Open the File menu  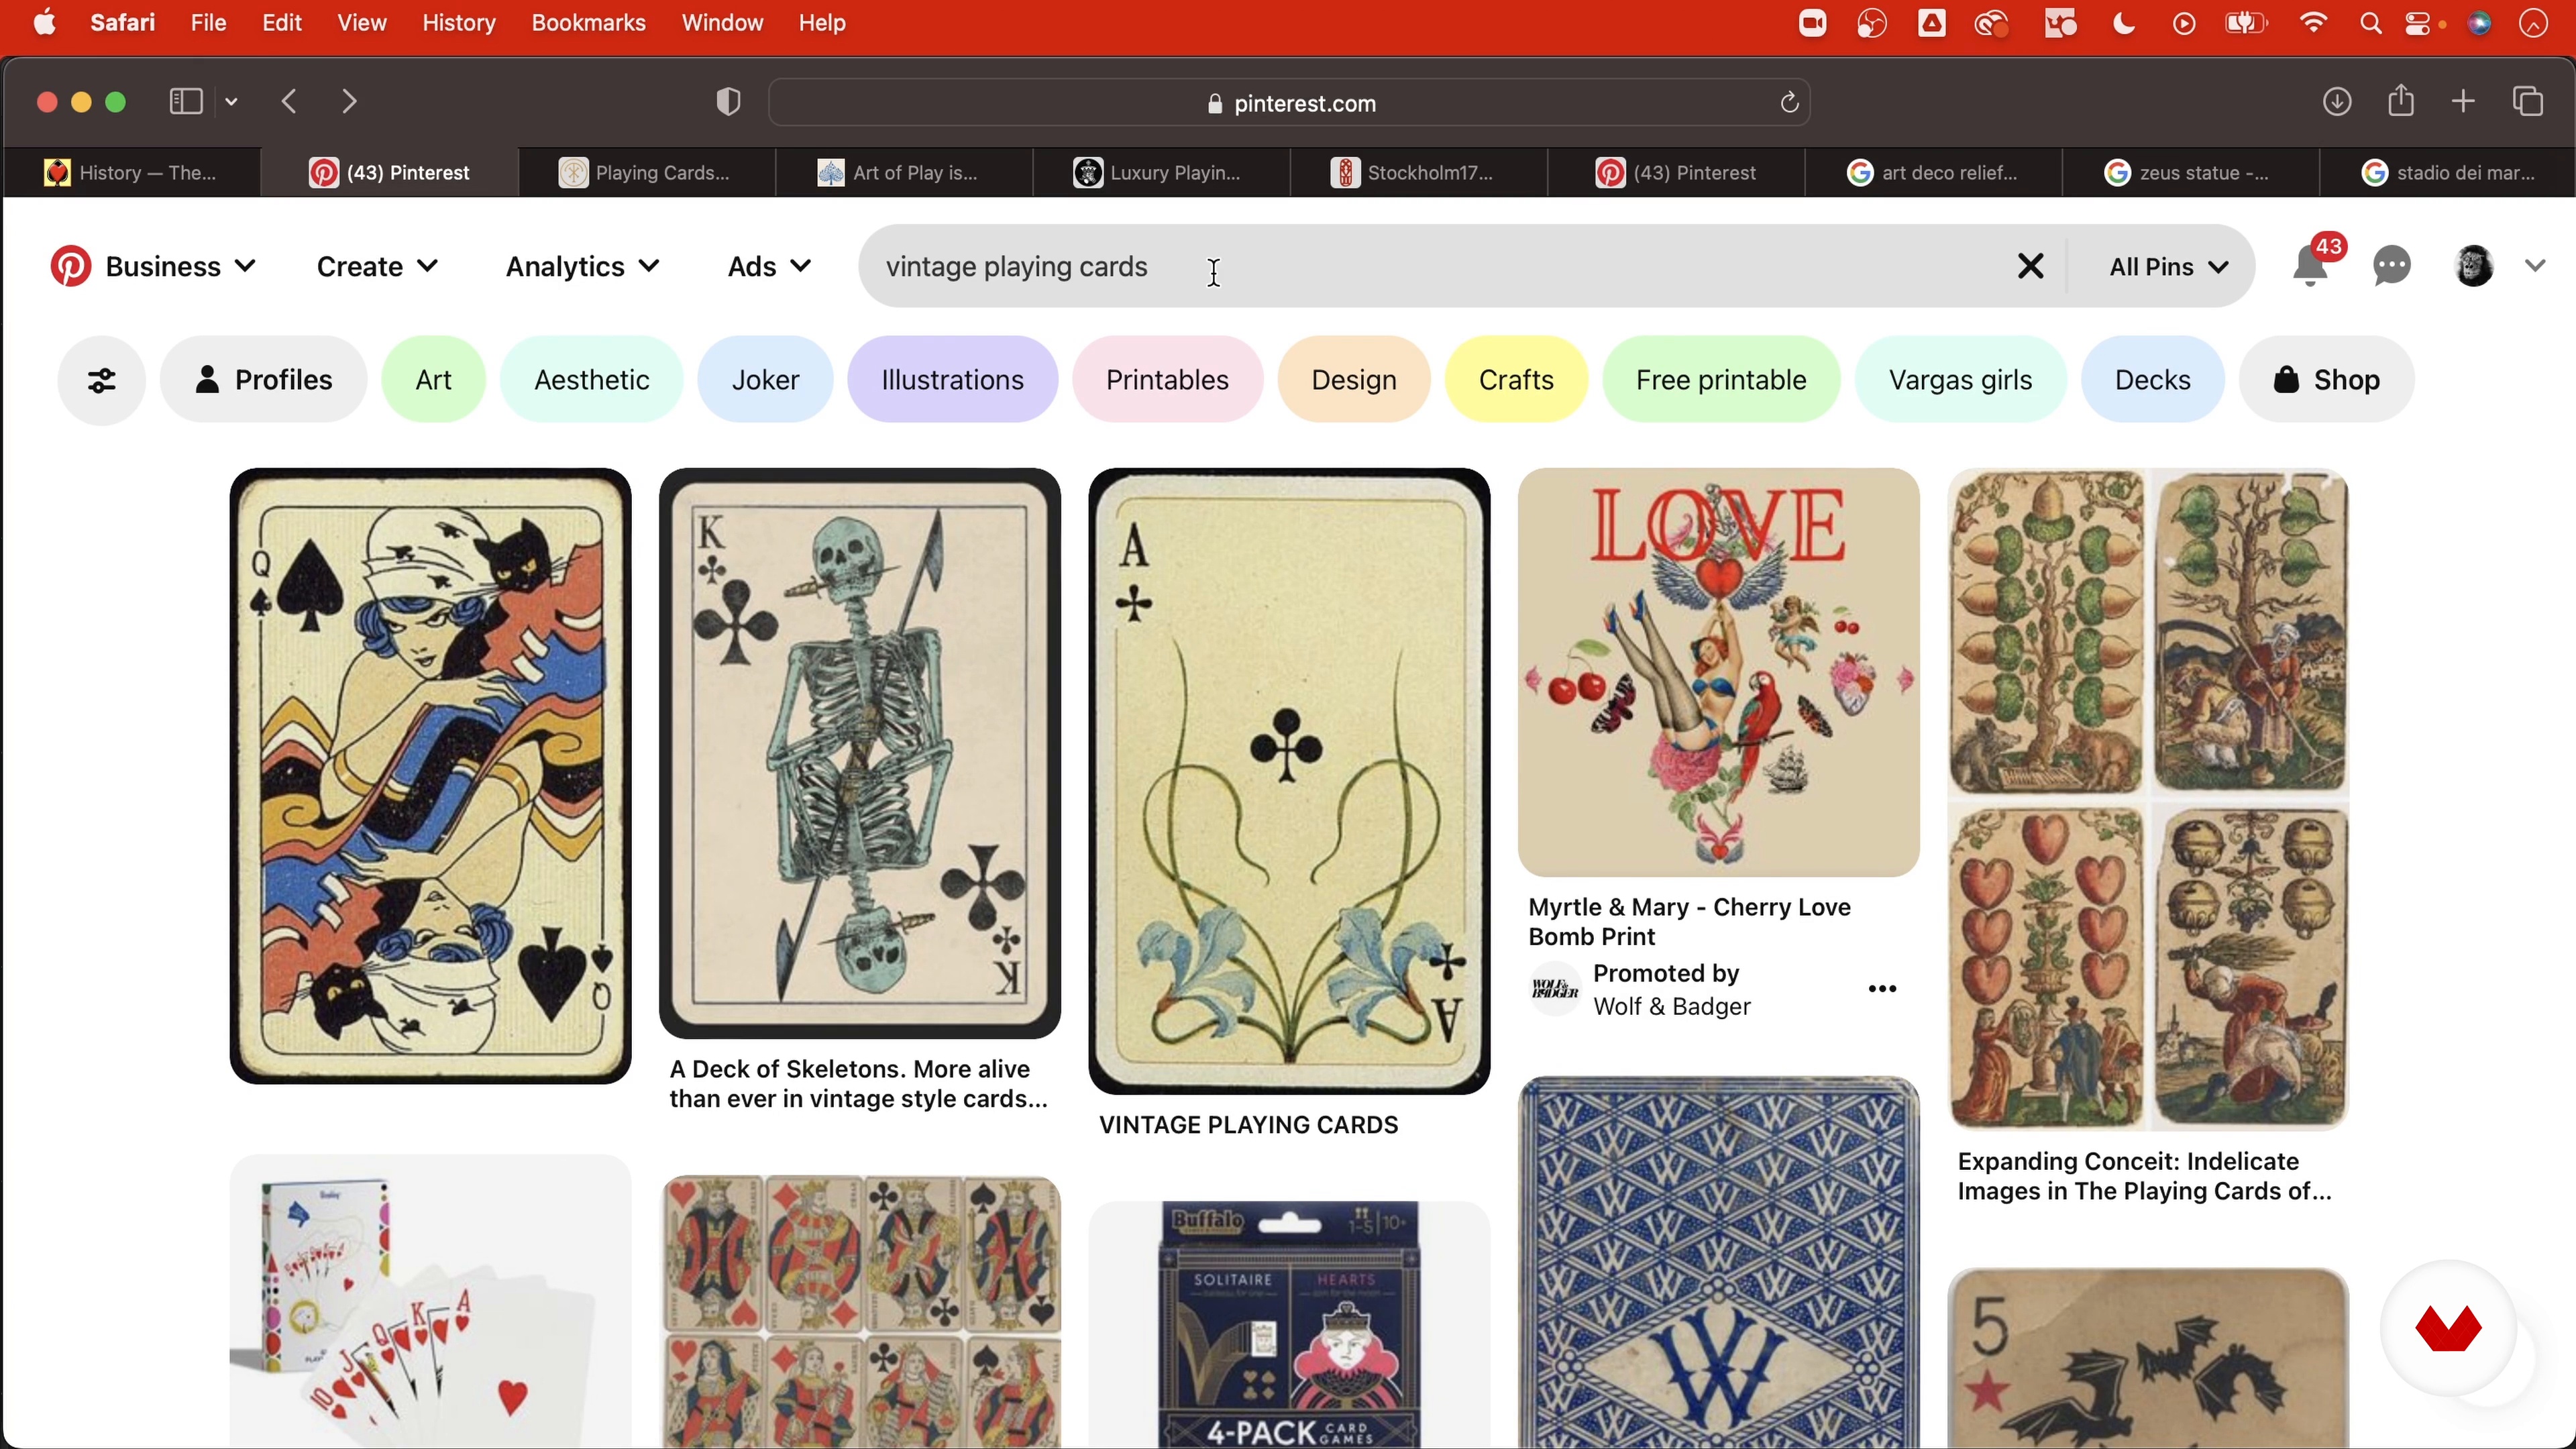point(209,23)
